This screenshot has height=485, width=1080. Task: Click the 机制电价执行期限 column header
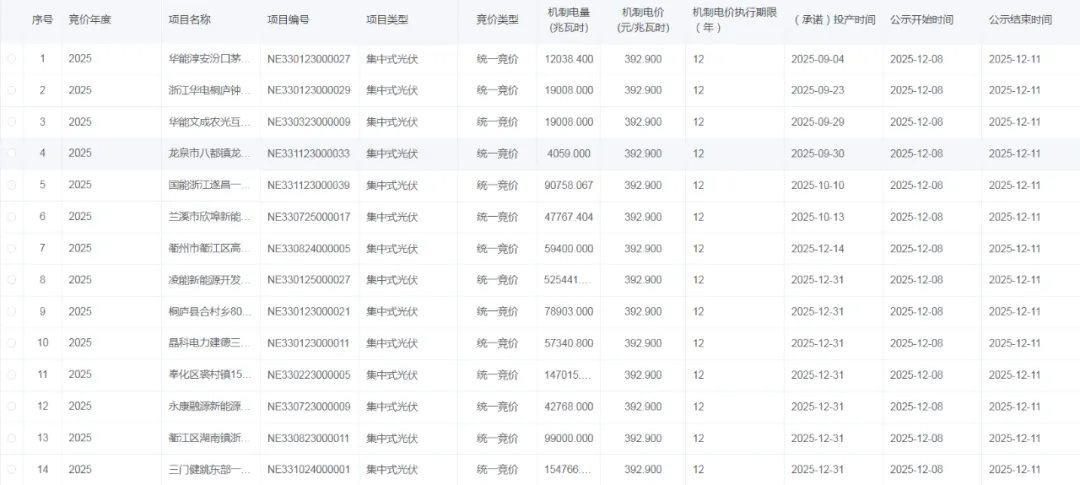(x=734, y=19)
